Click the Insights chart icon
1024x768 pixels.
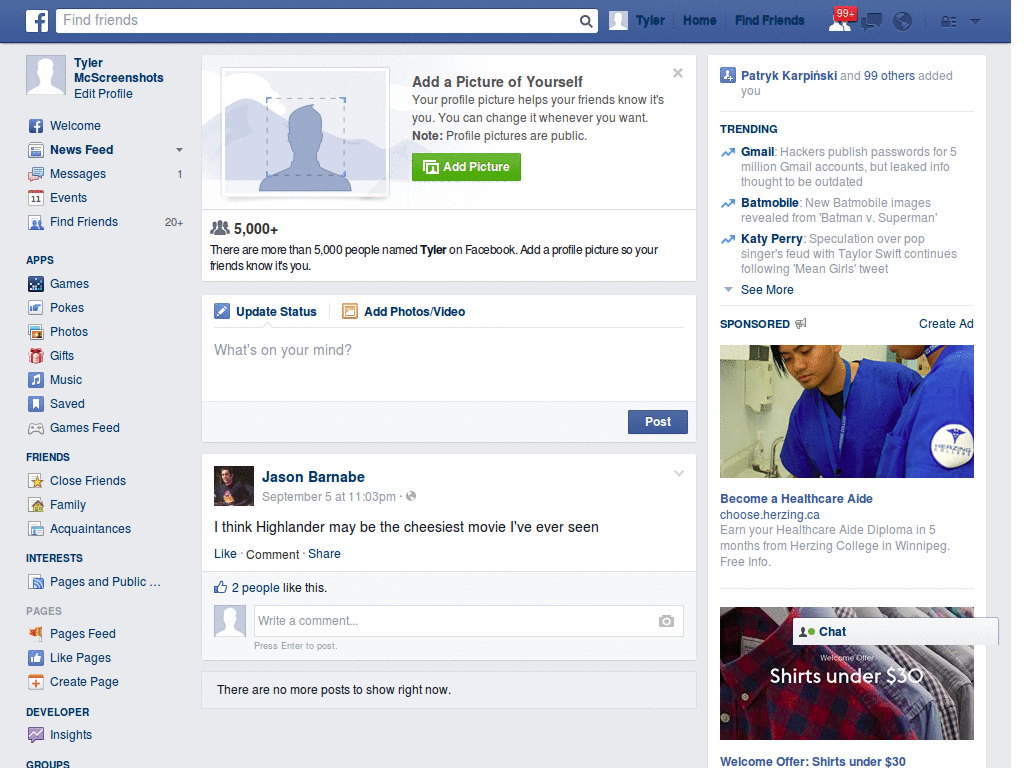click(x=36, y=735)
